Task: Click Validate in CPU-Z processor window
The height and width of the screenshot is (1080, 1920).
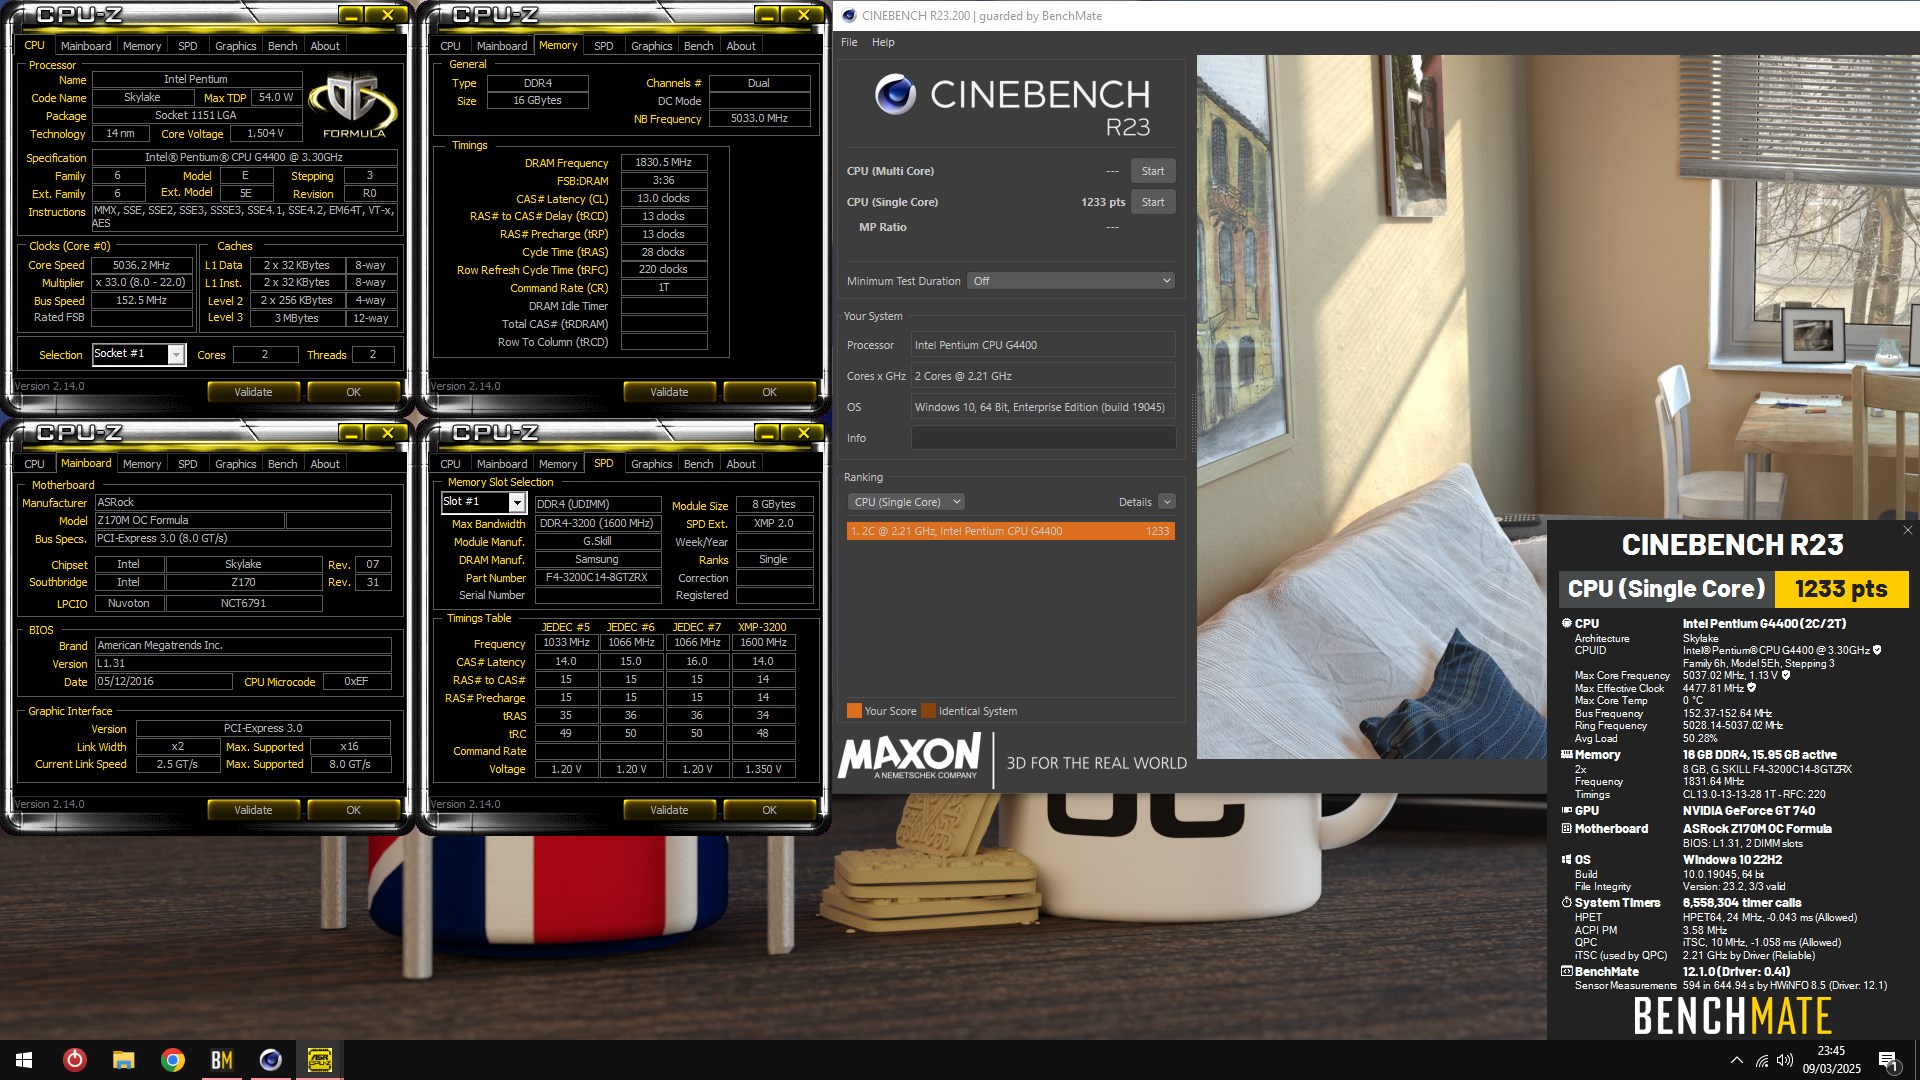Action: point(253,392)
